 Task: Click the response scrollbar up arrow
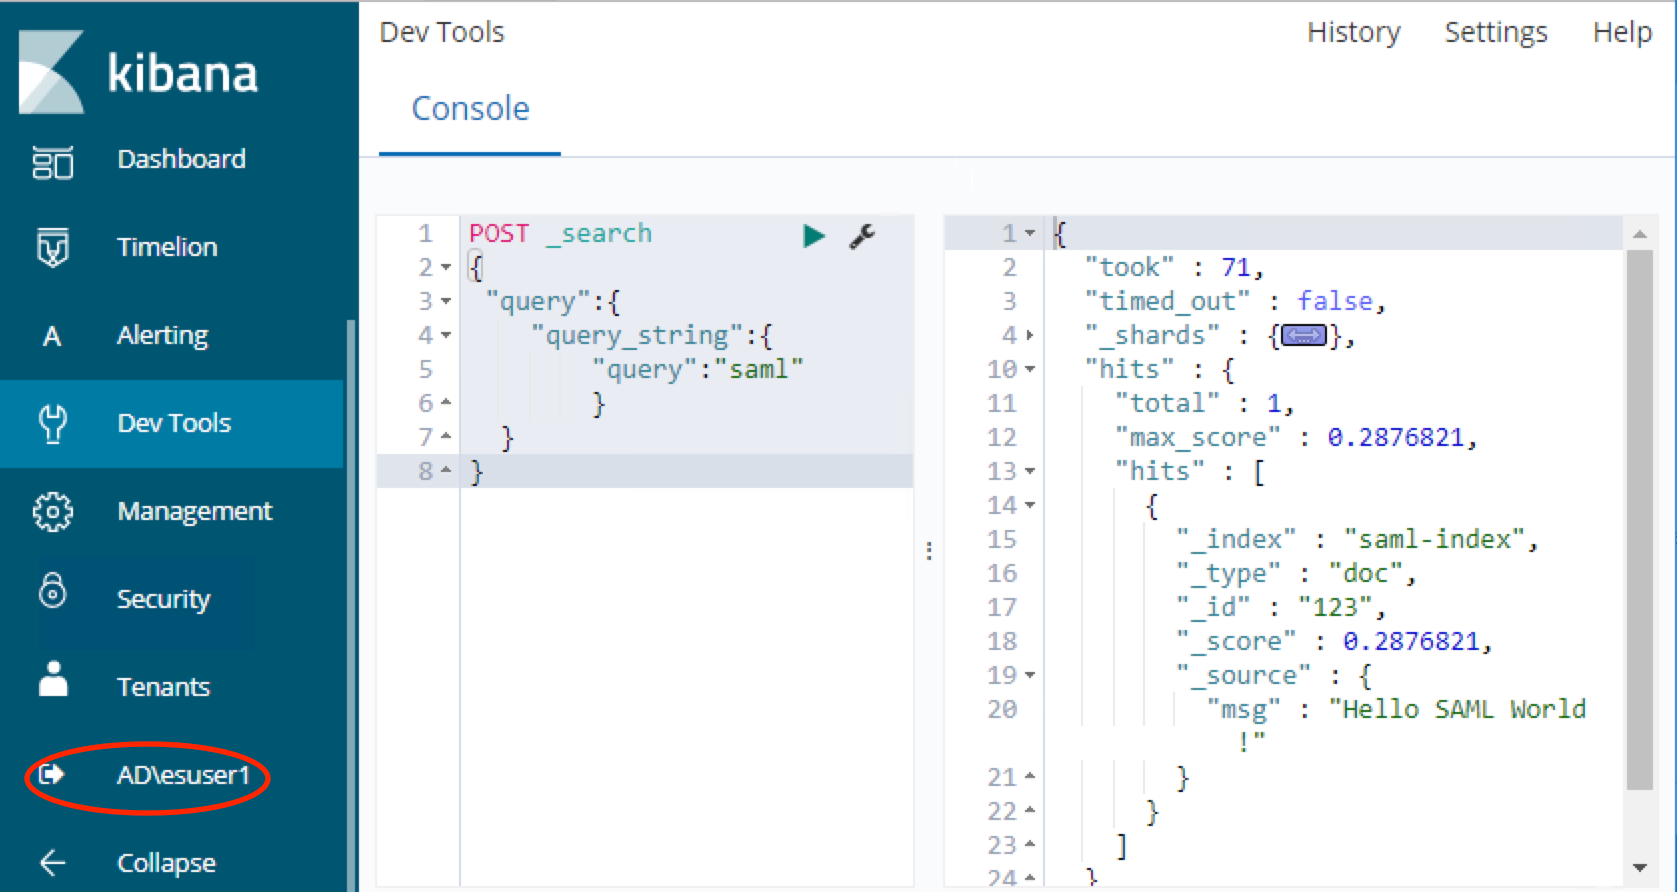(x=1639, y=234)
